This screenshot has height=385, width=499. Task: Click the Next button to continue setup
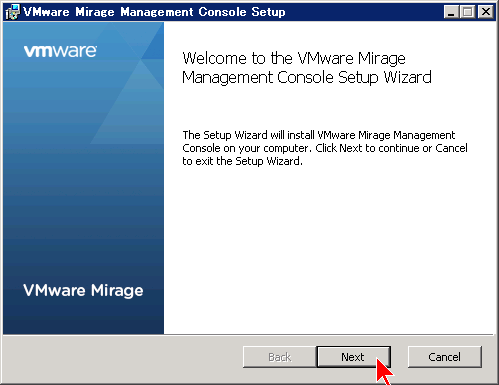point(353,357)
